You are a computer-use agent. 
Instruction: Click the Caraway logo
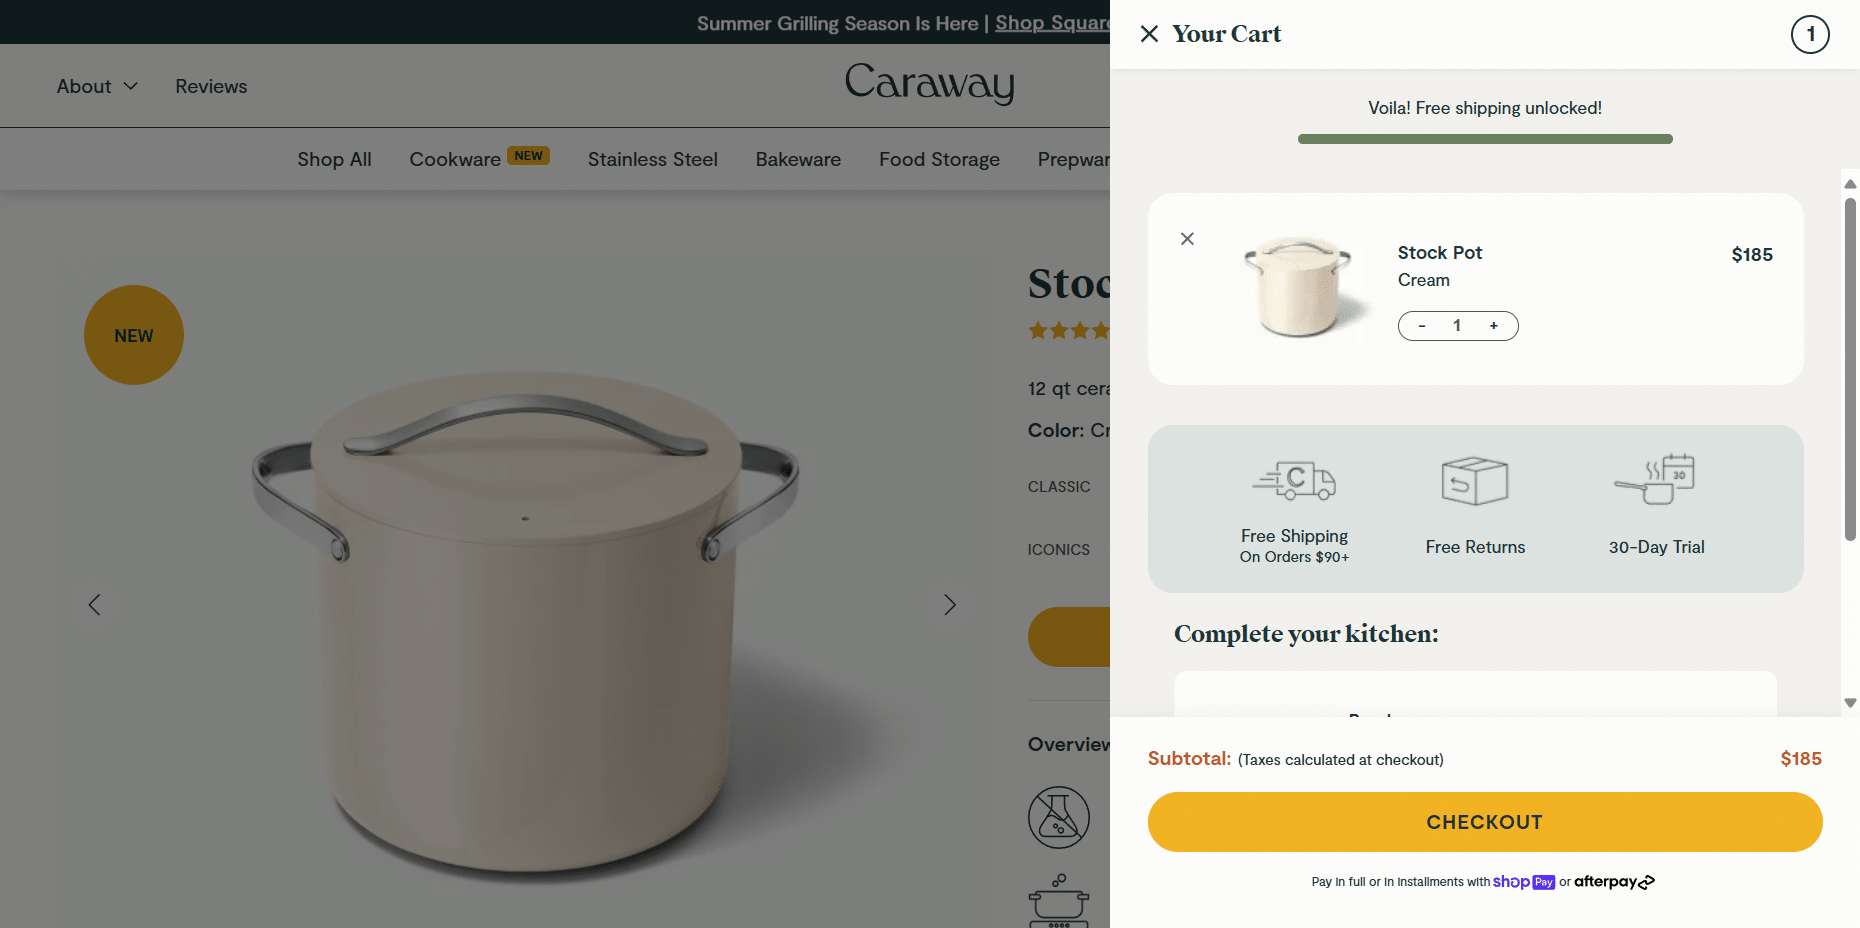[930, 86]
